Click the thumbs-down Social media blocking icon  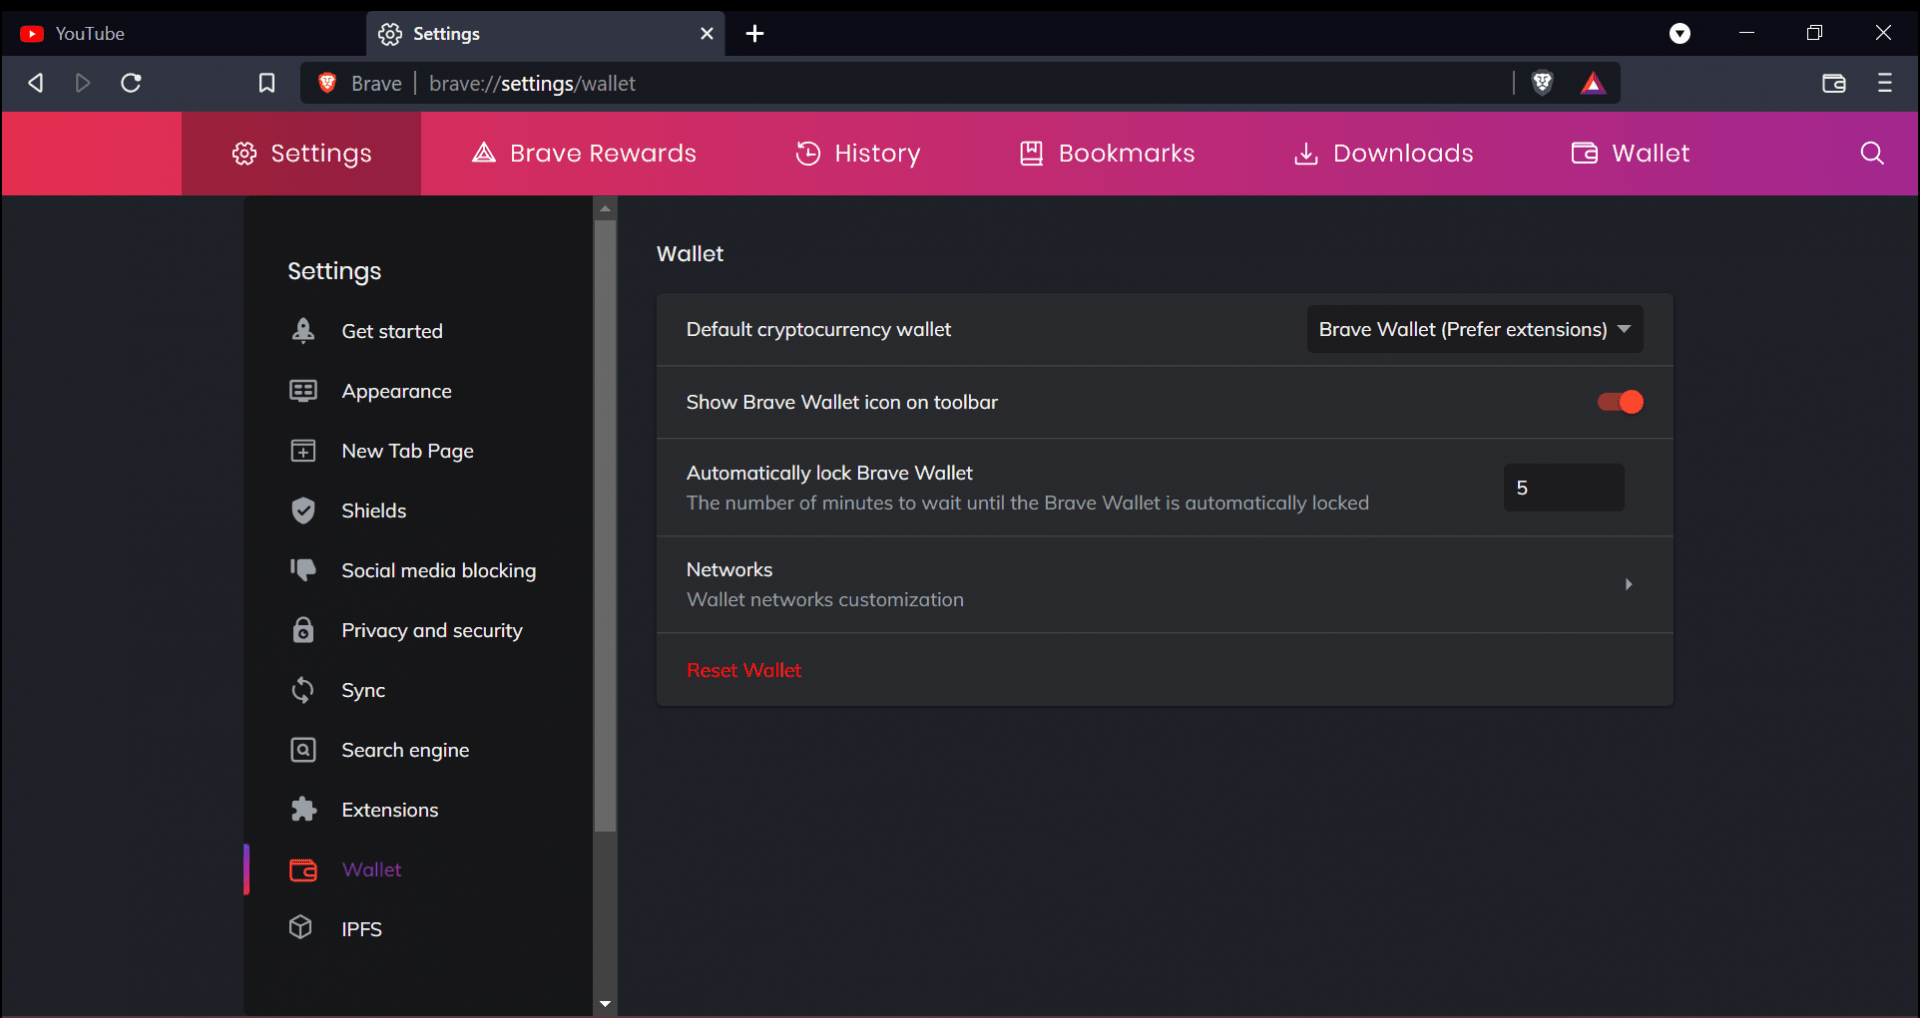coord(303,570)
